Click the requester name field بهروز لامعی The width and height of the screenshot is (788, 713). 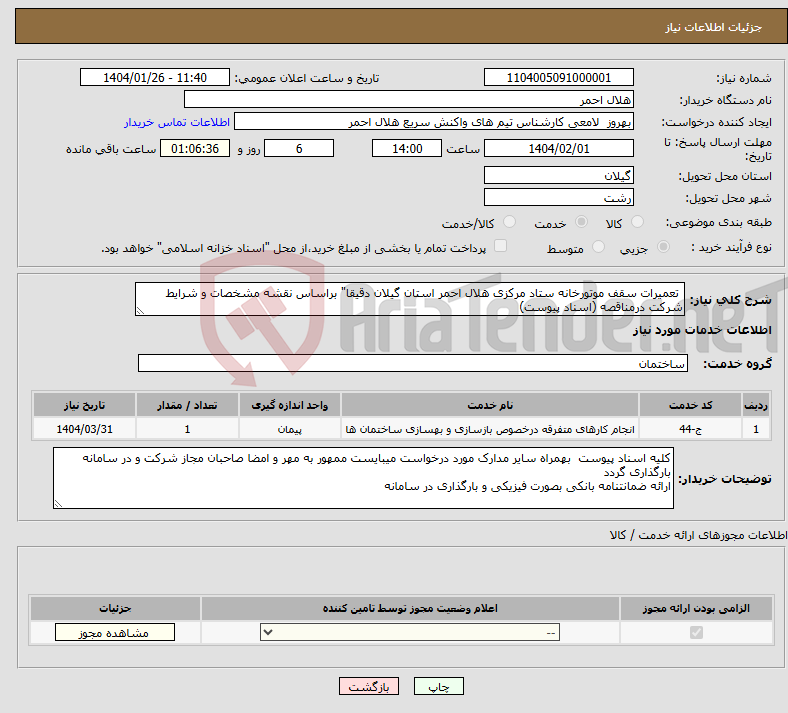tap(434, 122)
